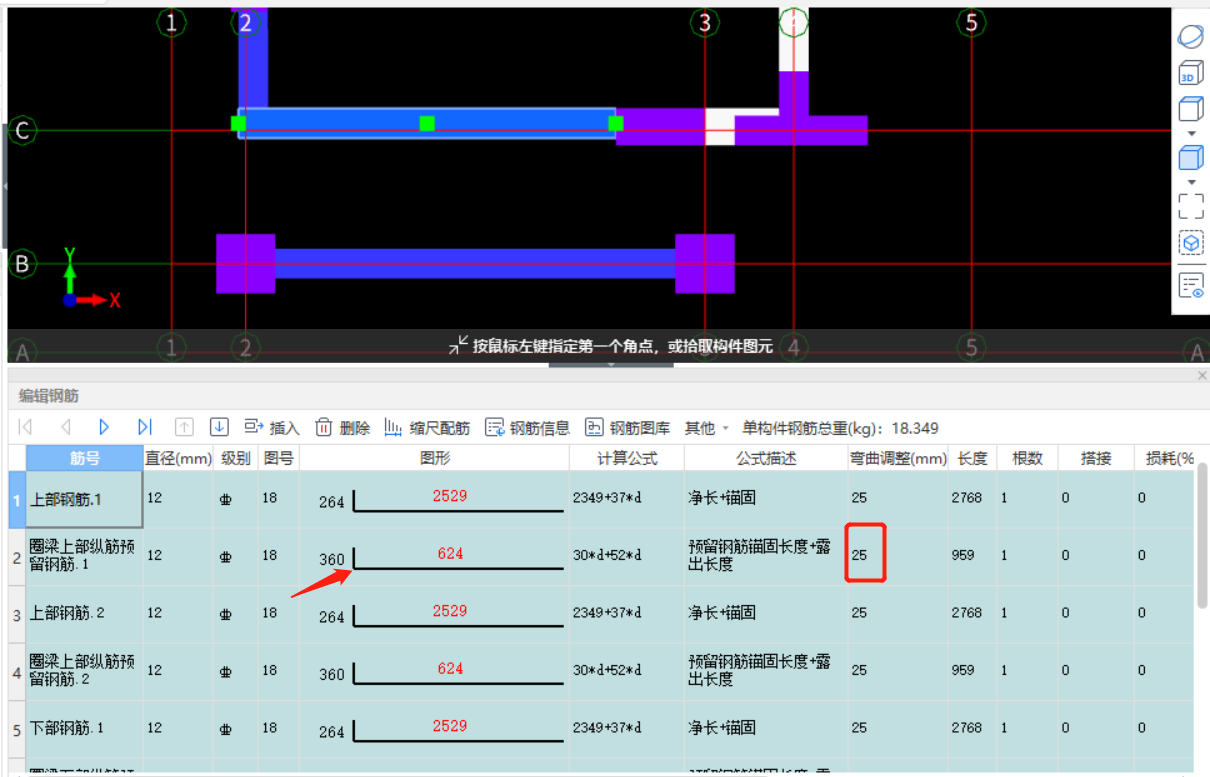Collapse panel using center splitter arrow
The image size is (1210, 777).
pyautogui.click(x=611, y=365)
